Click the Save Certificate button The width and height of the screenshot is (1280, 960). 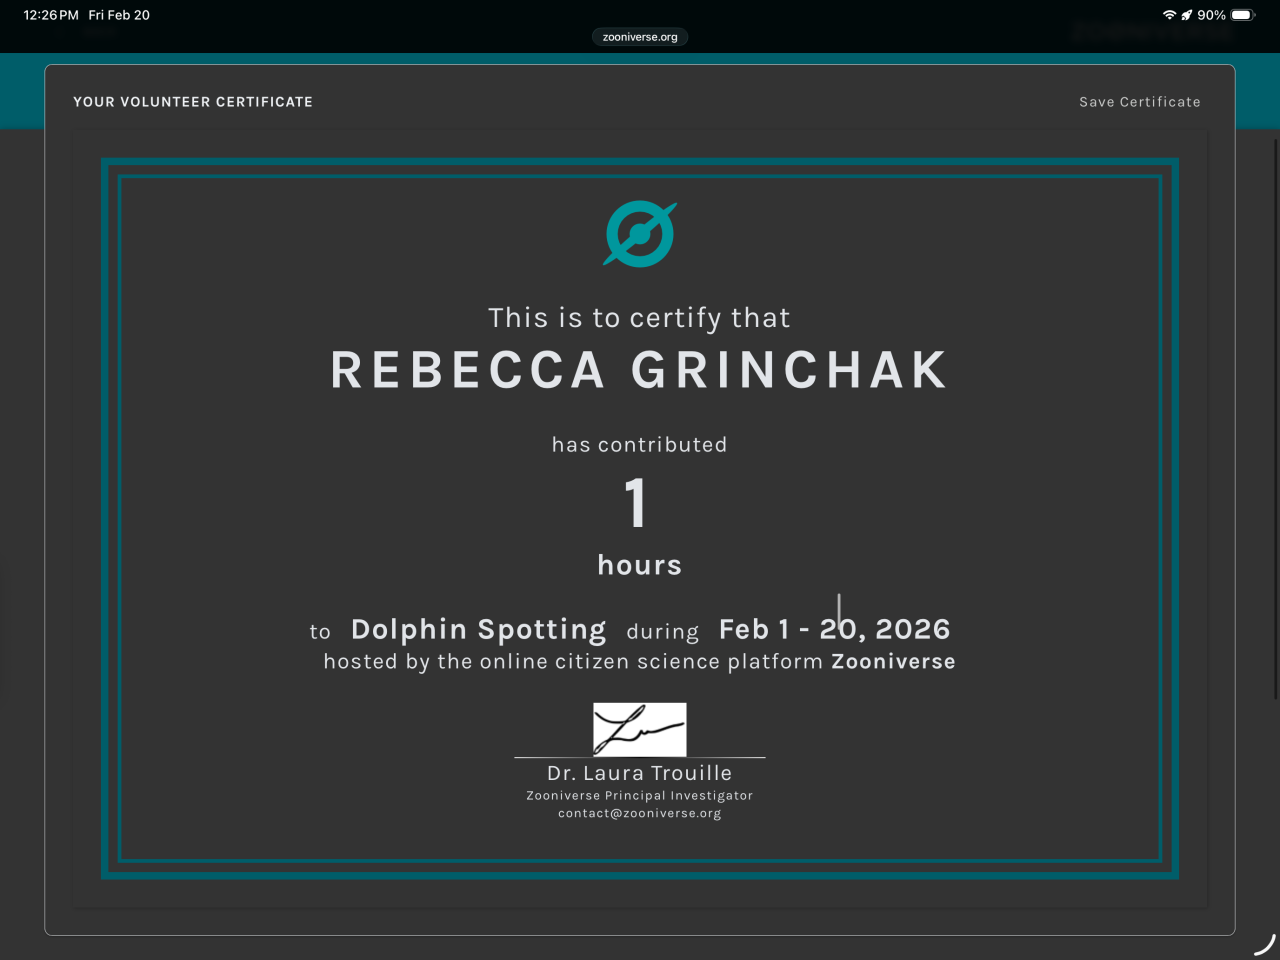click(x=1139, y=102)
